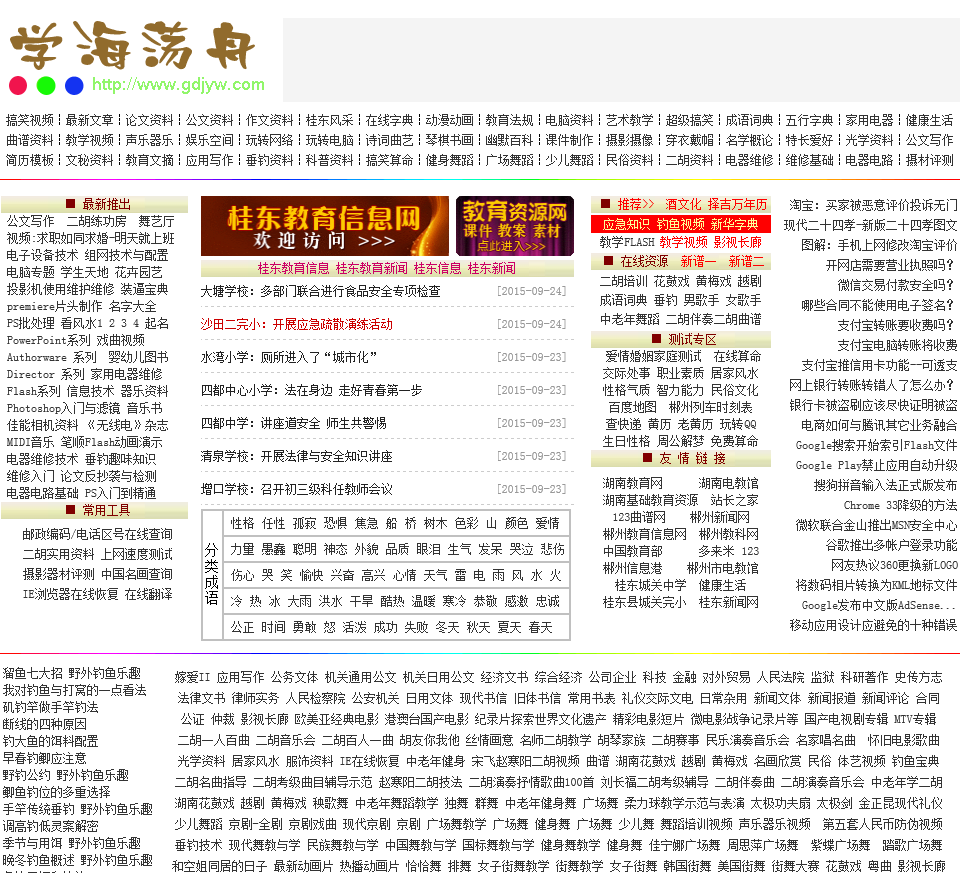Image resolution: width=960 pixels, height=873 pixels.
Task: Open 爱情婚姻家庭测试 in the test zone
Action: (653, 356)
